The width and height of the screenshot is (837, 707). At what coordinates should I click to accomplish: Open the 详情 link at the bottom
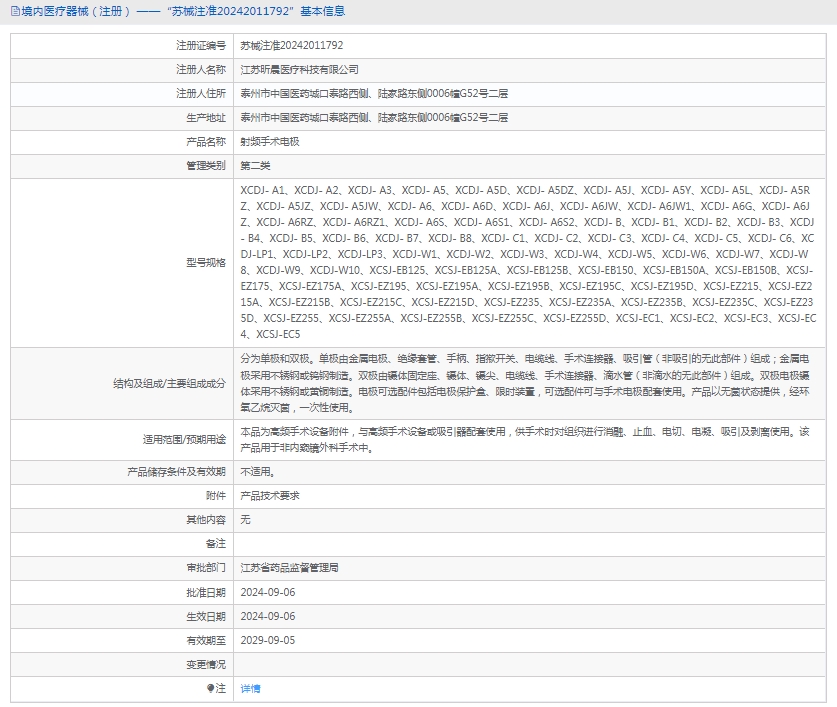click(250, 688)
